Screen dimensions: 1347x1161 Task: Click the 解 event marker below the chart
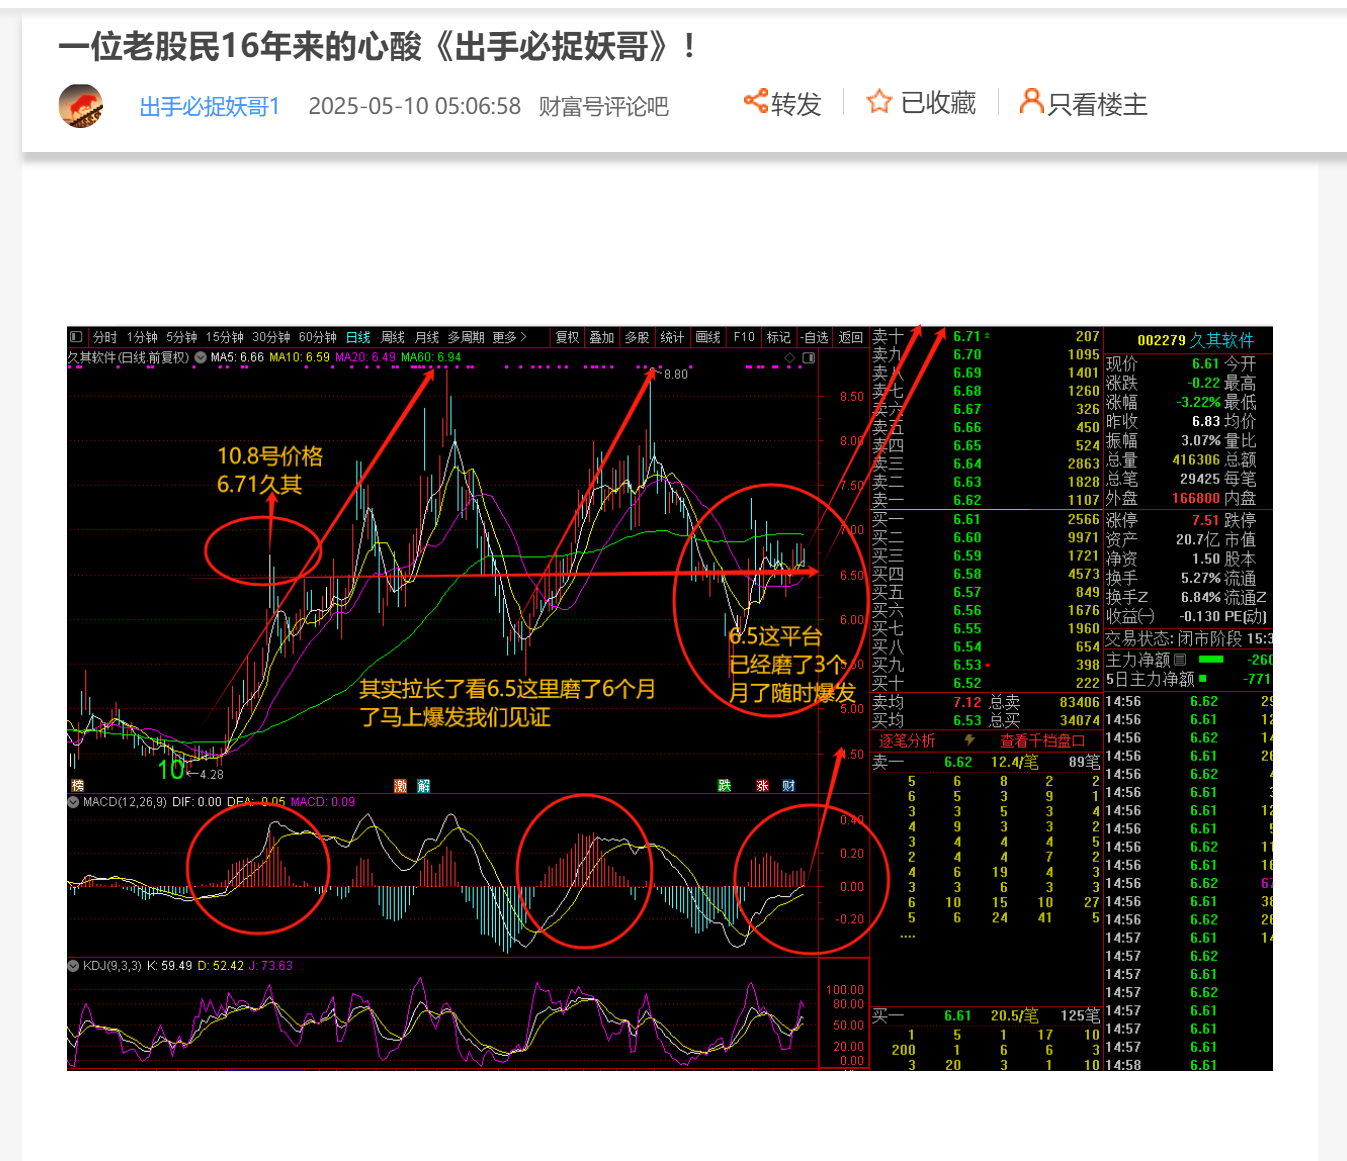point(423,786)
